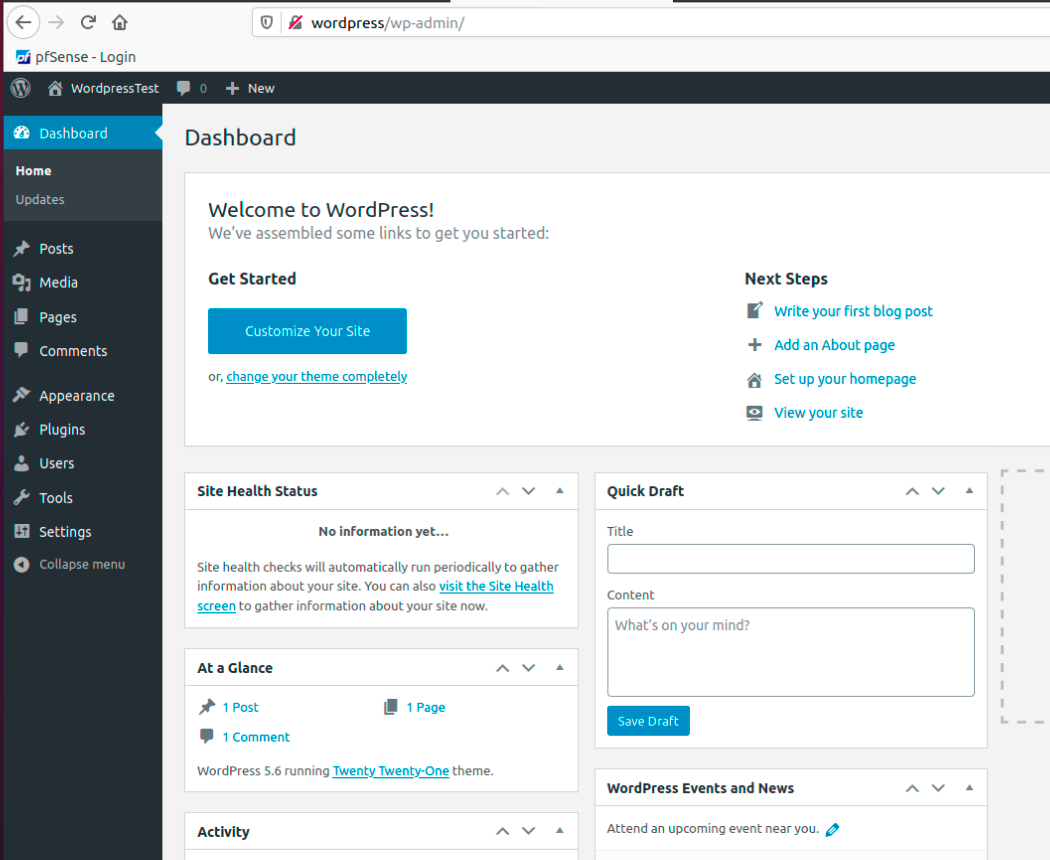
Task: Move Site Health Status panel down
Action: [529, 492]
